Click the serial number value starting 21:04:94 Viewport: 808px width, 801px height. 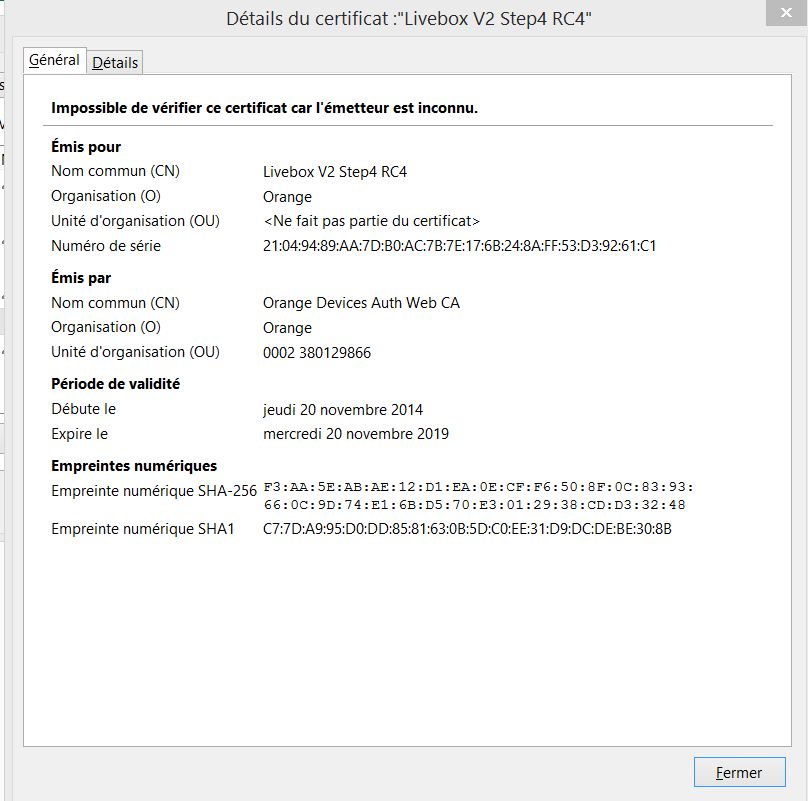point(459,246)
